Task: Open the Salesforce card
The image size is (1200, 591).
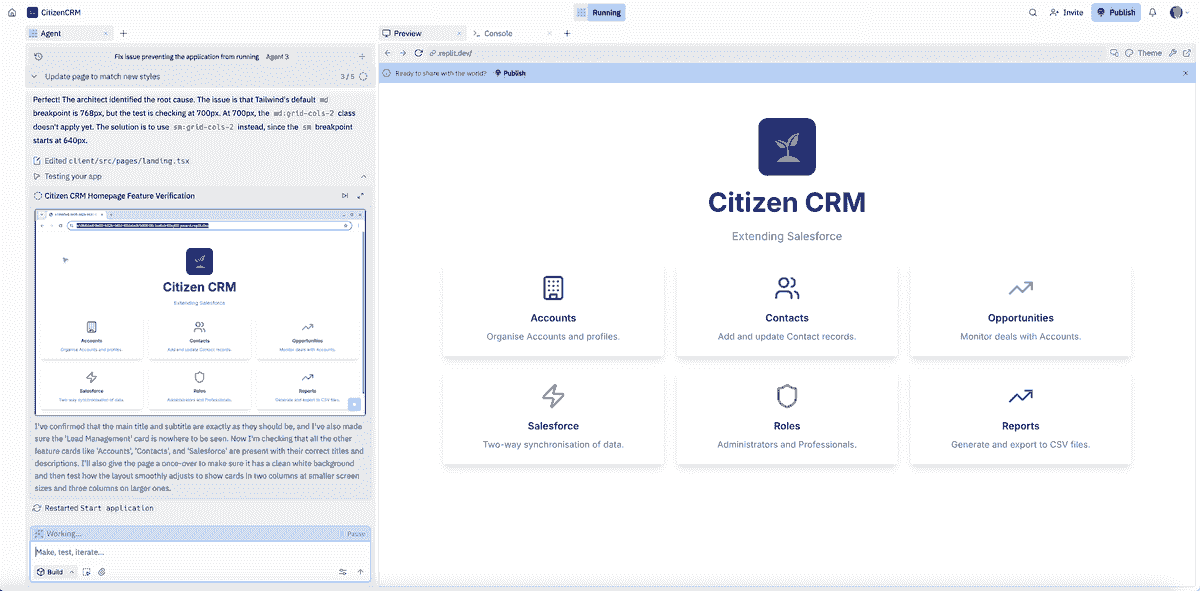Action: (x=553, y=418)
